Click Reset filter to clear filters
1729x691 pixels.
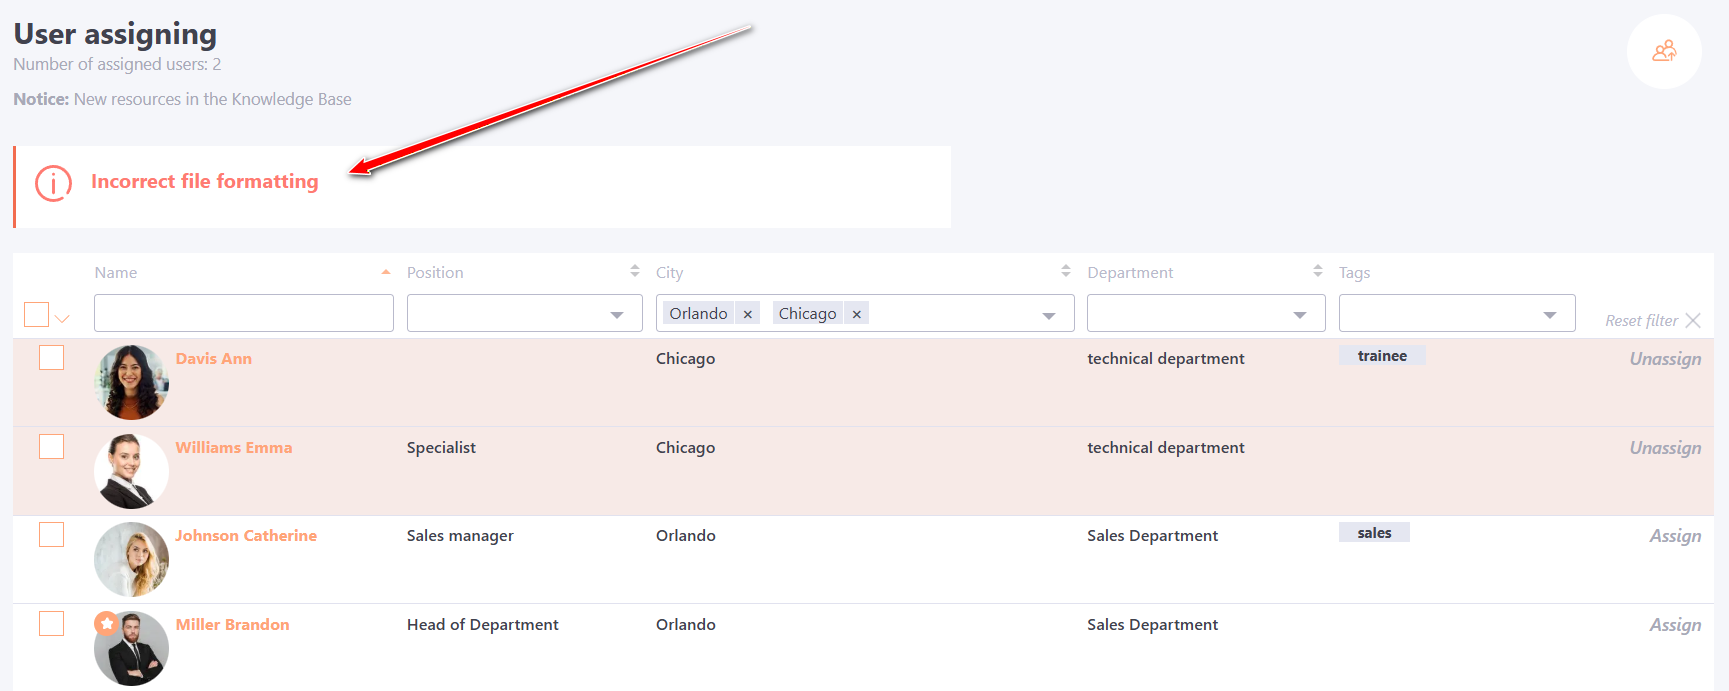[1651, 321]
